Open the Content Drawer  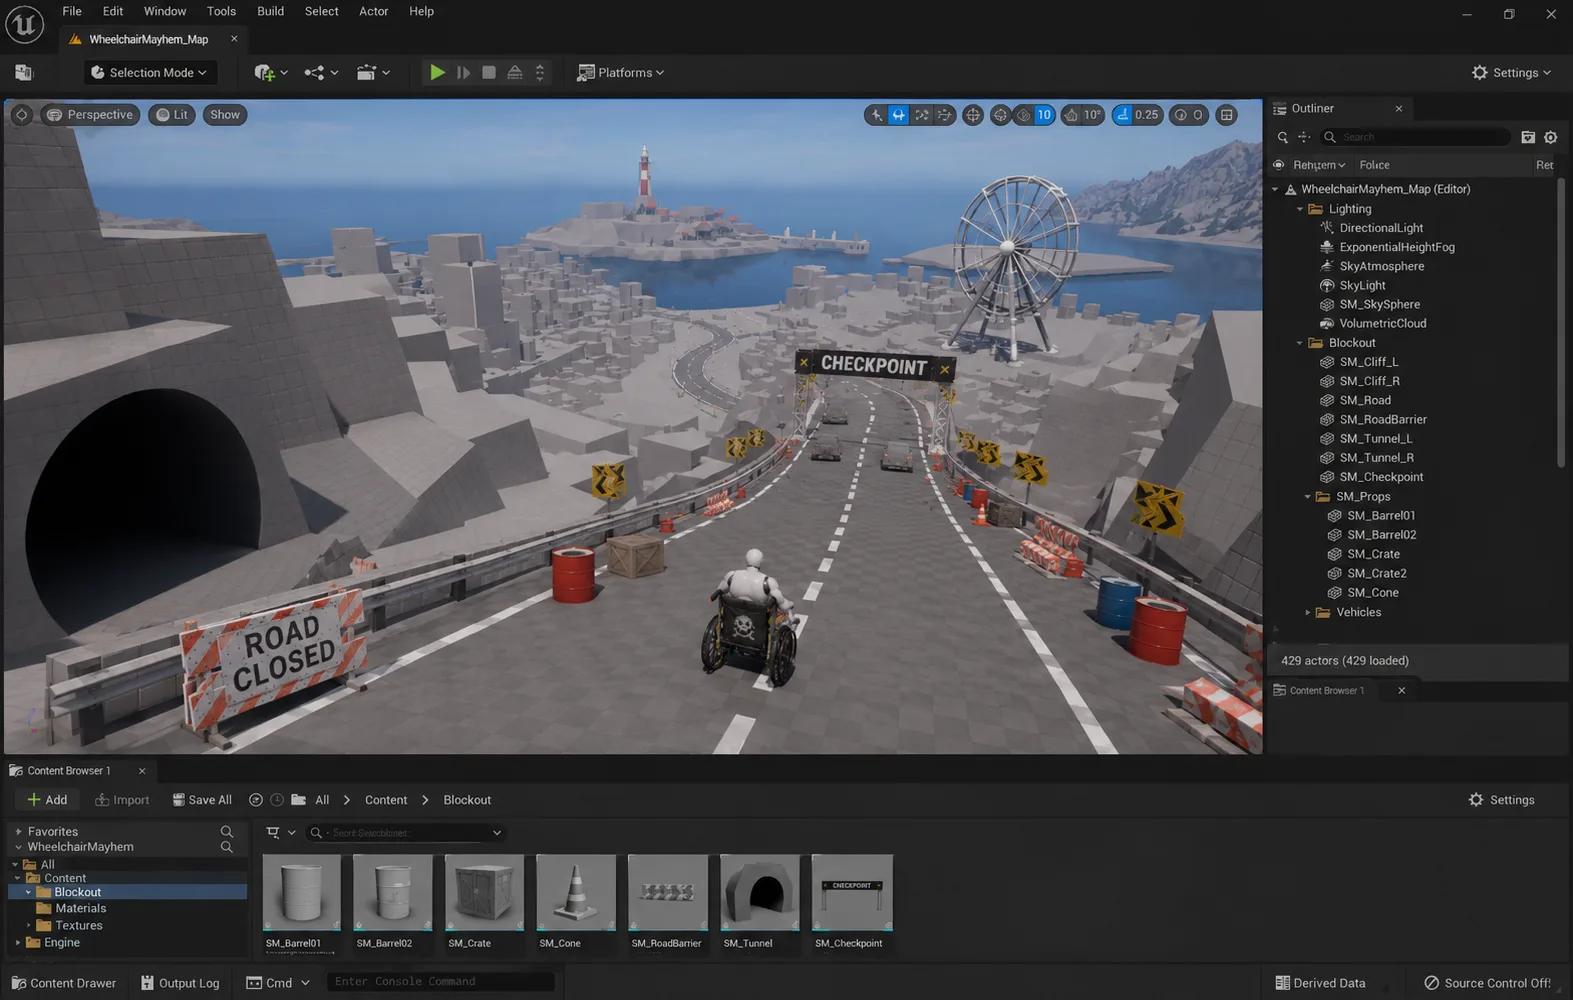click(64, 983)
